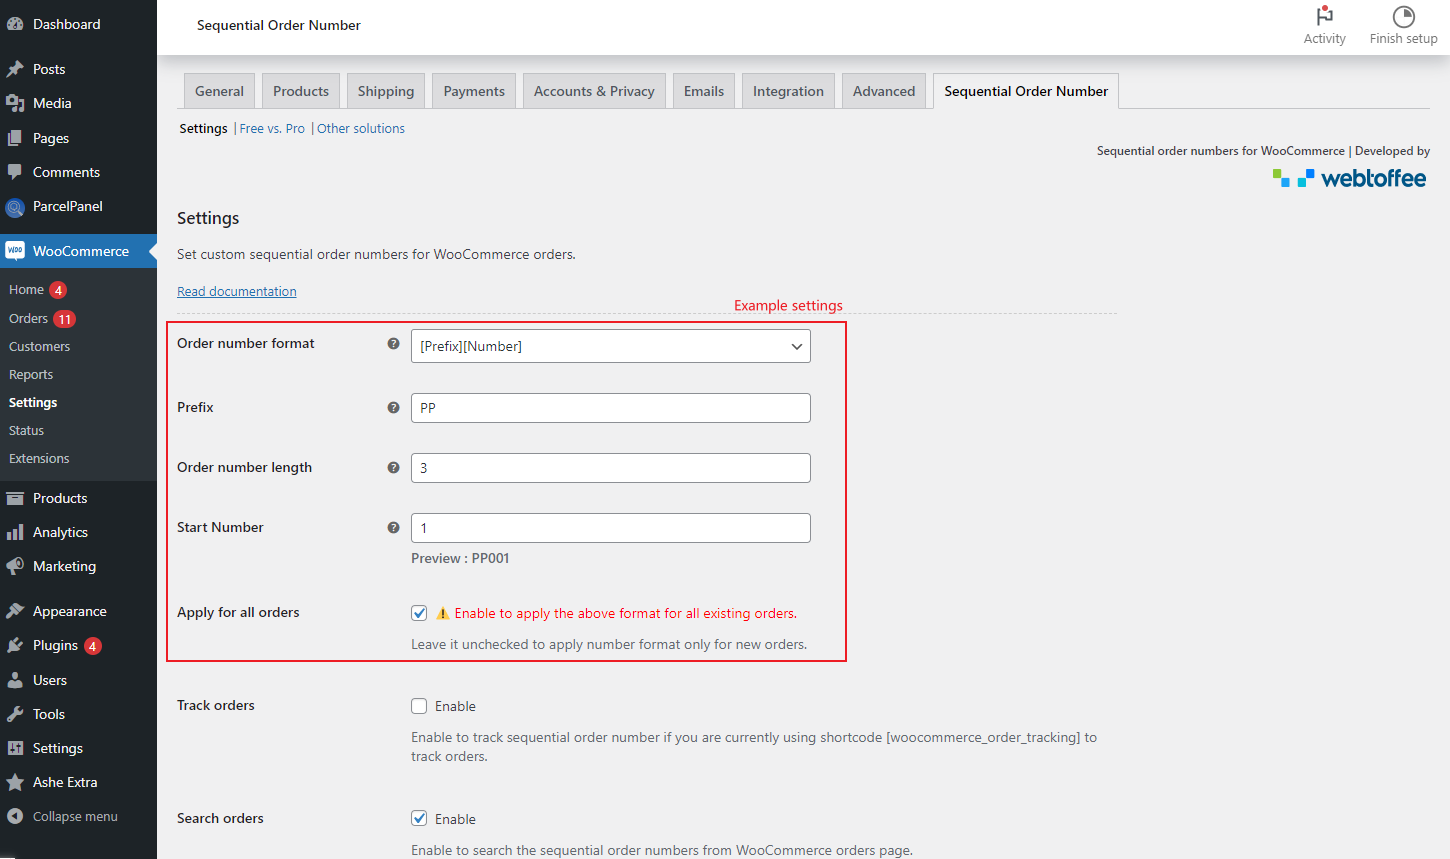Disable the Search orders checkbox
The height and width of the screenshot is (859, 1450).
click(419, 818)
